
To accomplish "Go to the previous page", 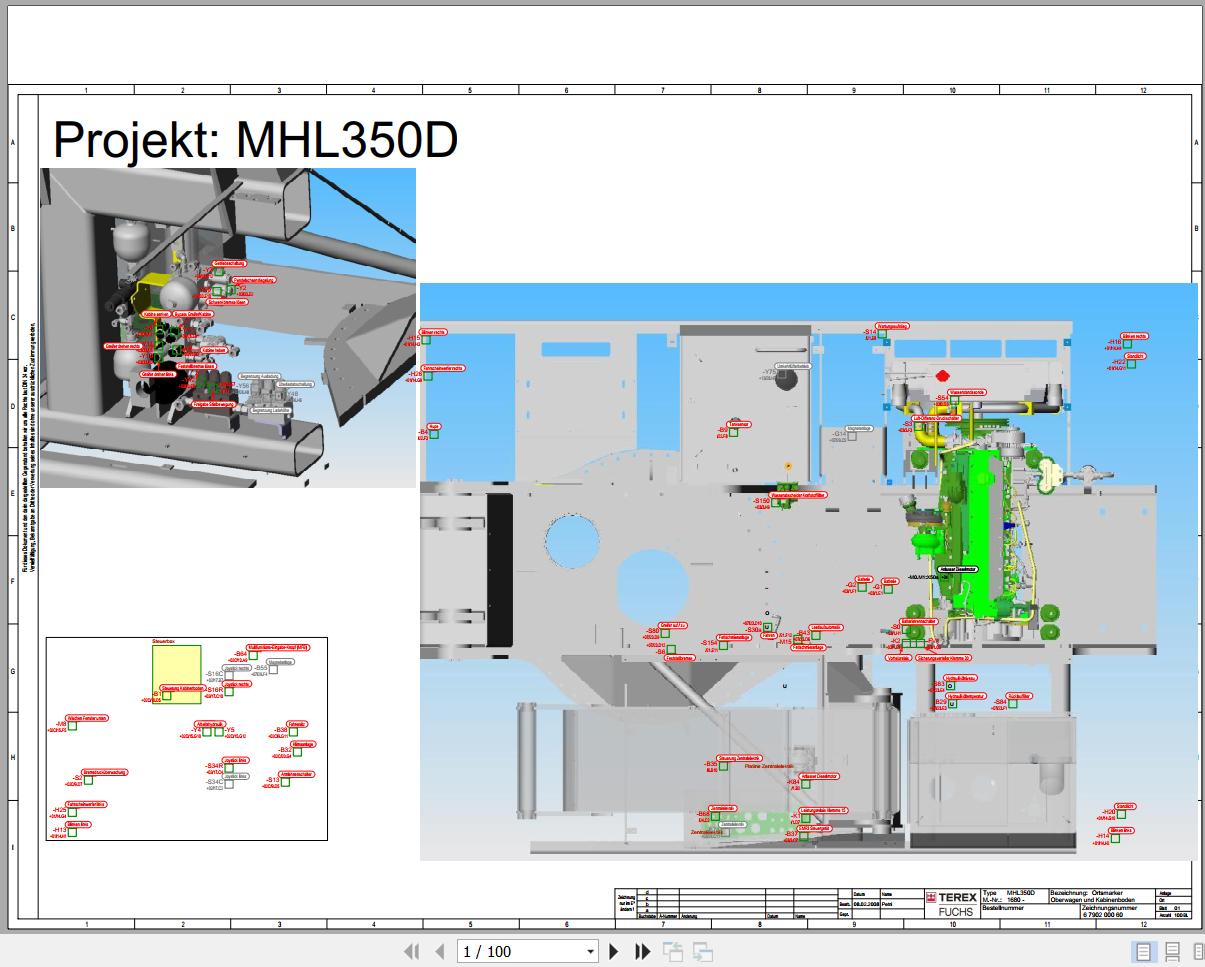I will [439, 951].
